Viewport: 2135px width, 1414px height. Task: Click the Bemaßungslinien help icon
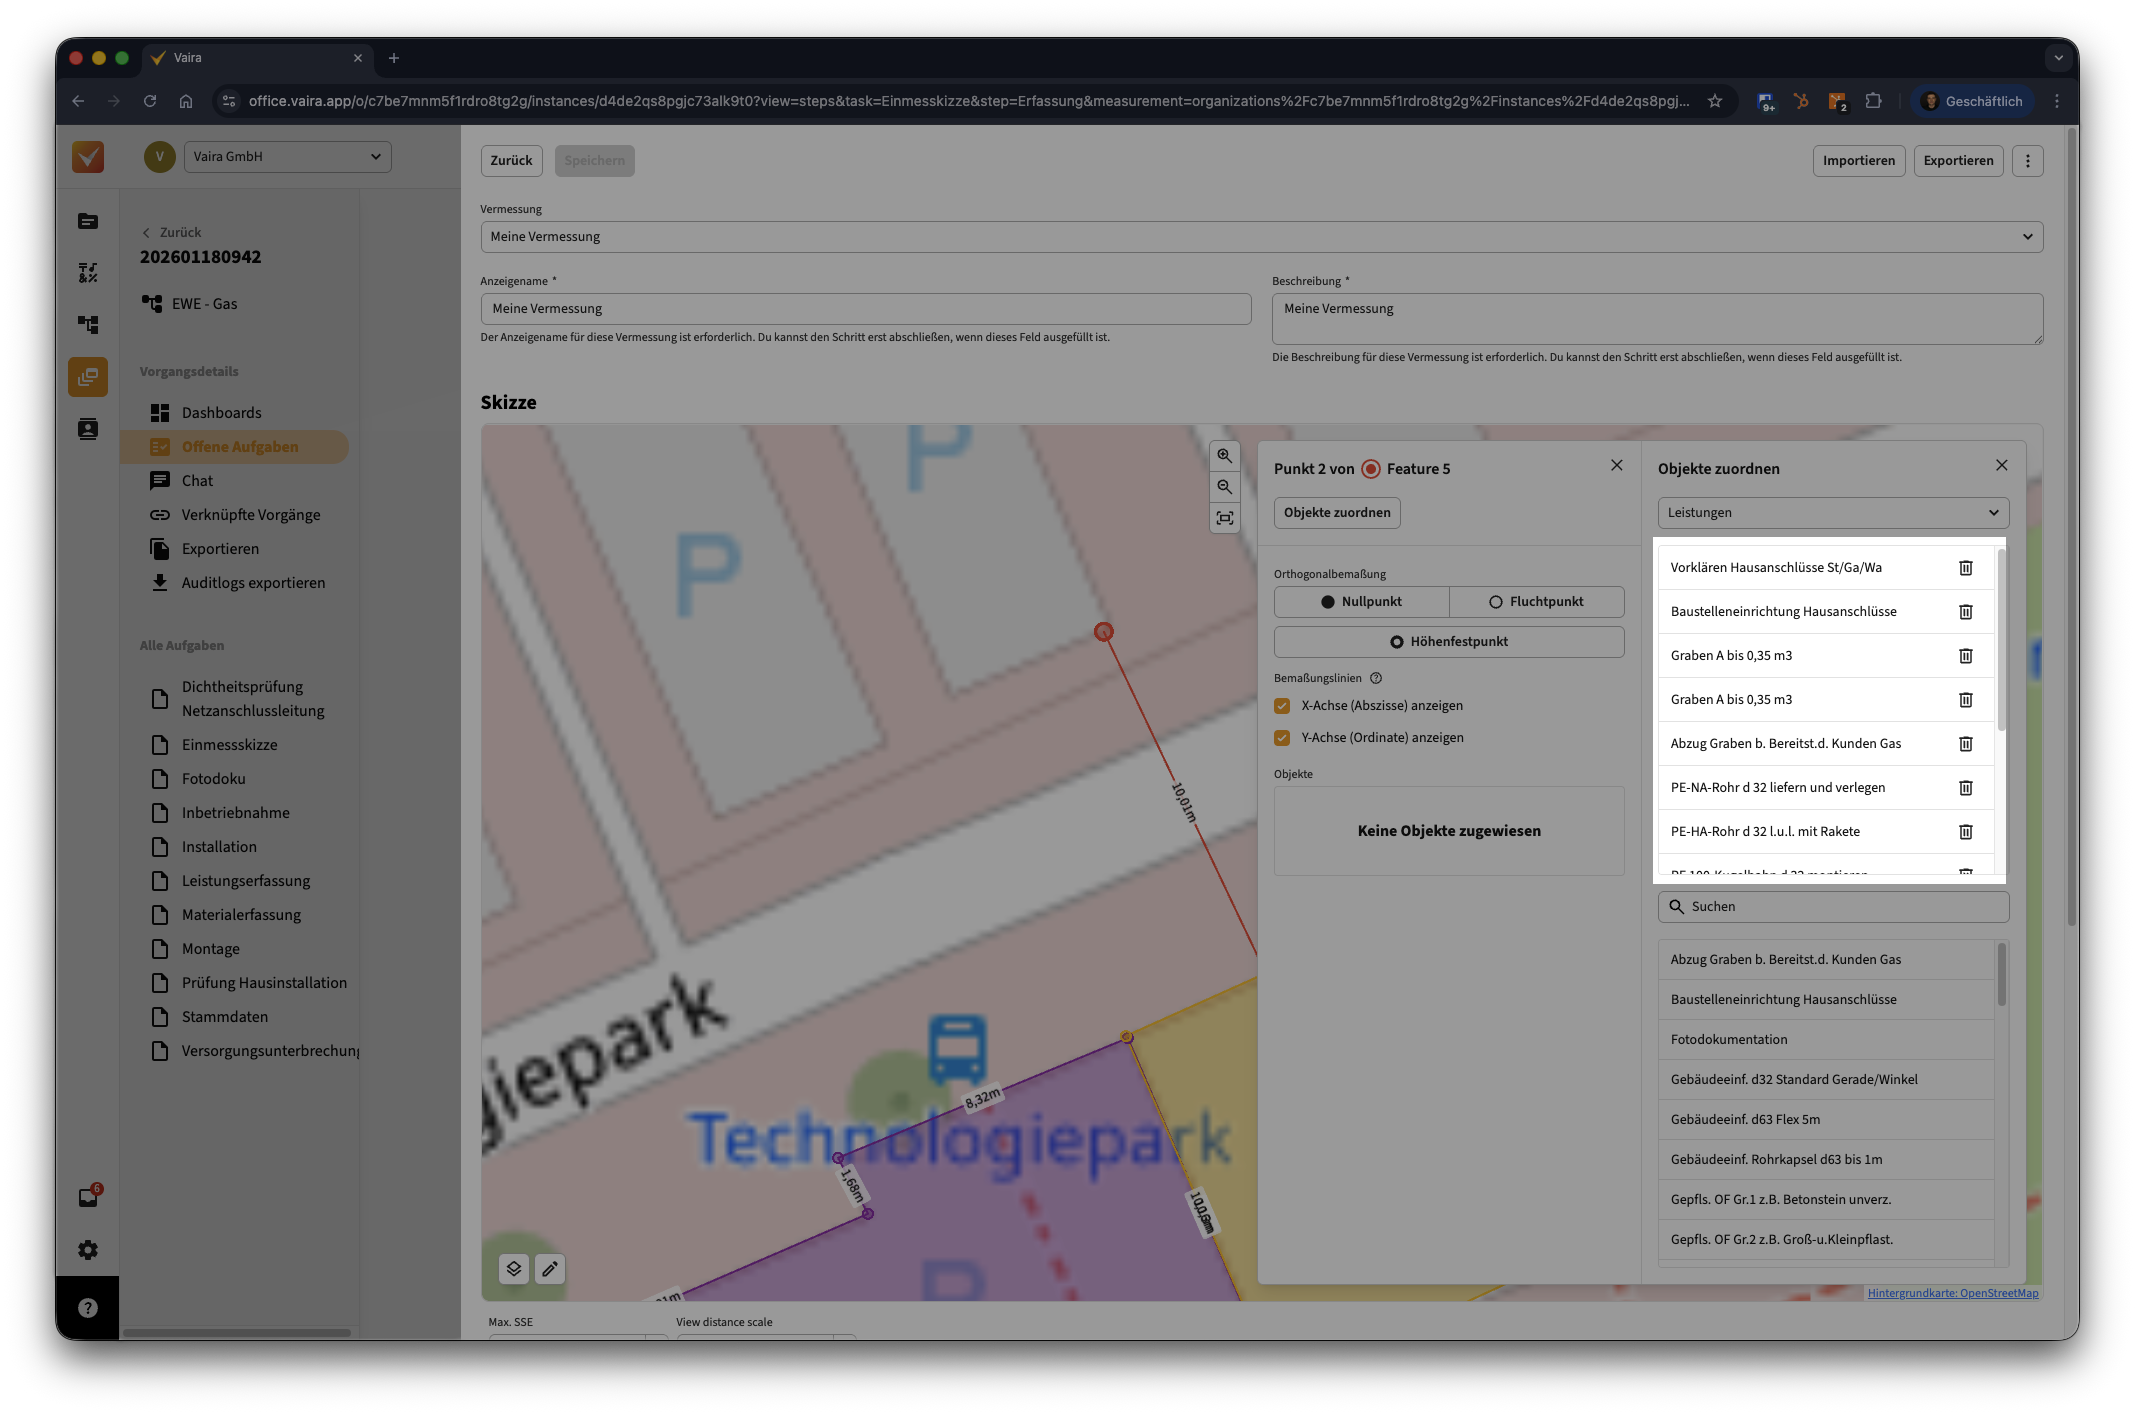(1376, 678)
